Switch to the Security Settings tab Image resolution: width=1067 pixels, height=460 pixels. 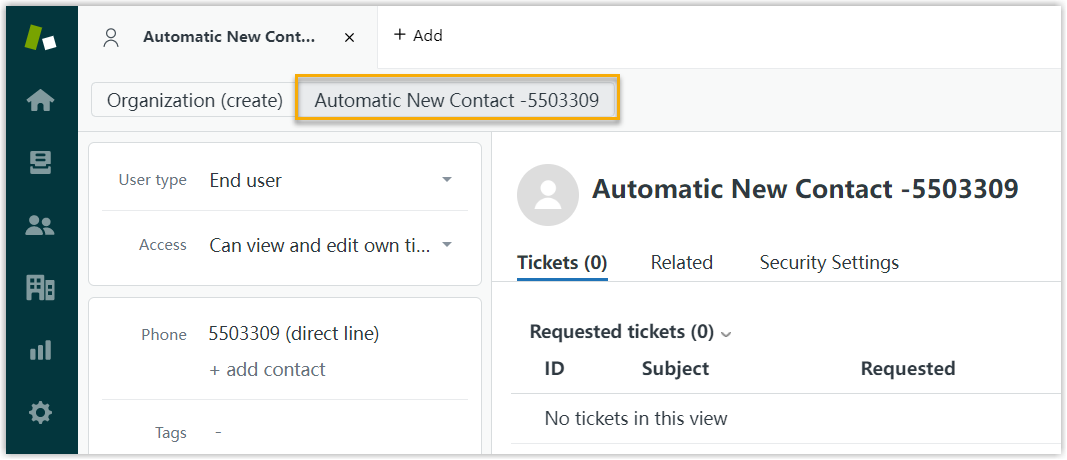(x=828, y=263)
